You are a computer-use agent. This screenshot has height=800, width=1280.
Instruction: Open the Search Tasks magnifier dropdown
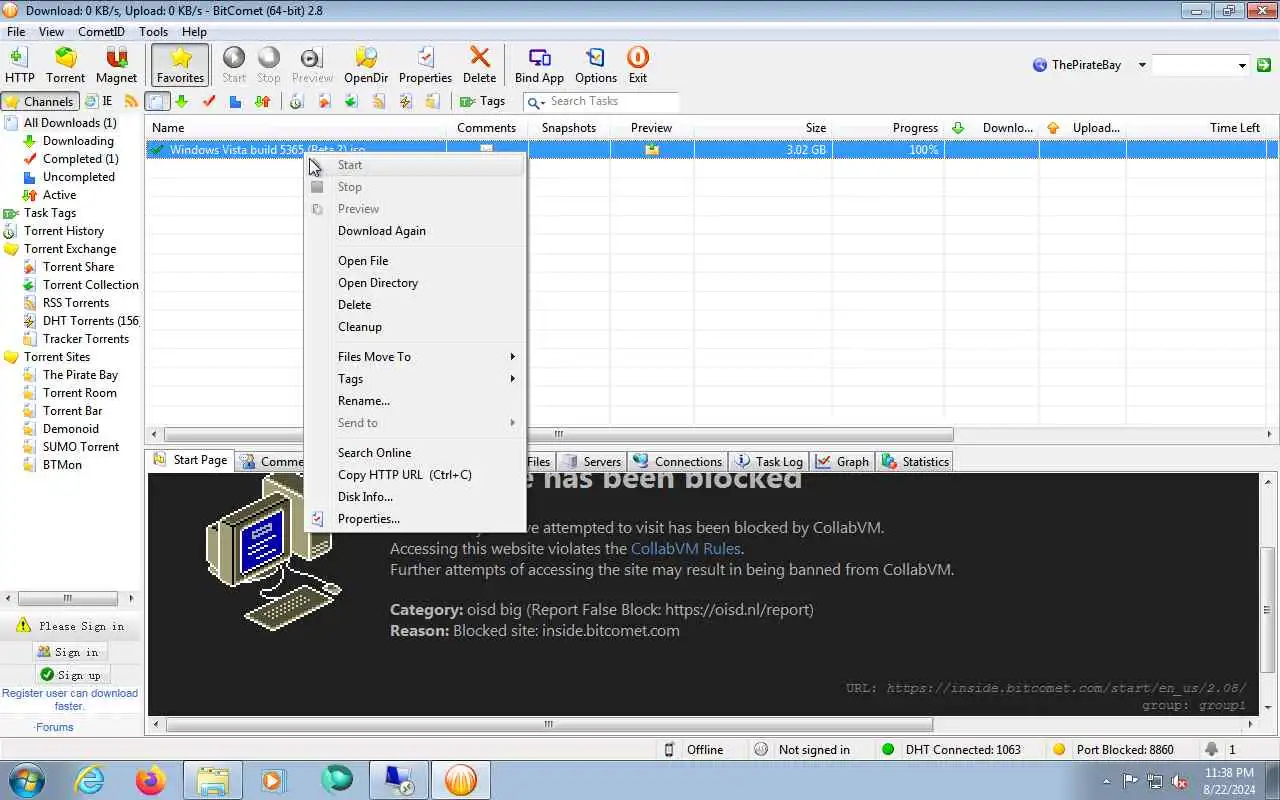[535, 102]
